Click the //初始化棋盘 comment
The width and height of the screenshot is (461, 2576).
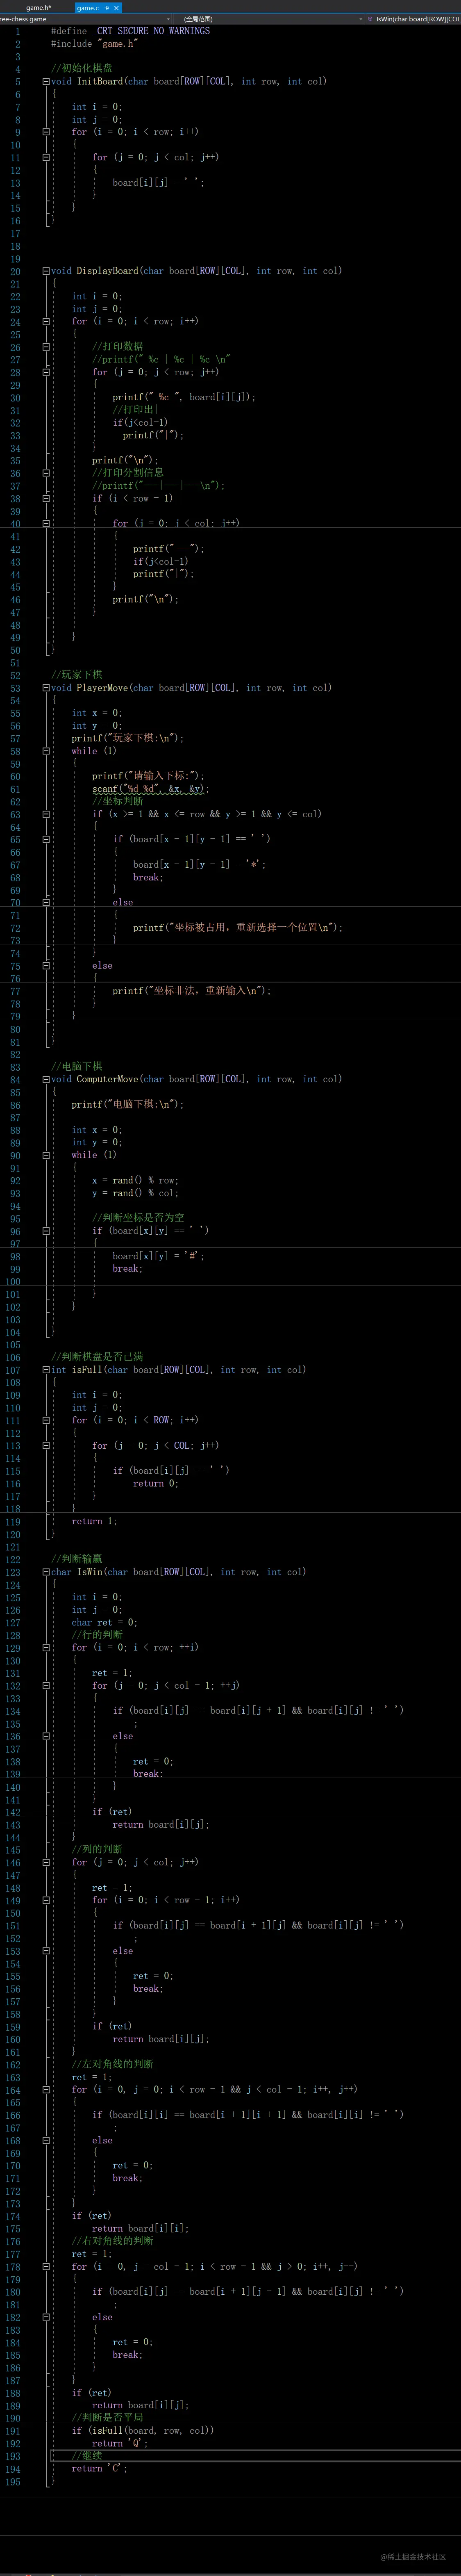[82, 68]
